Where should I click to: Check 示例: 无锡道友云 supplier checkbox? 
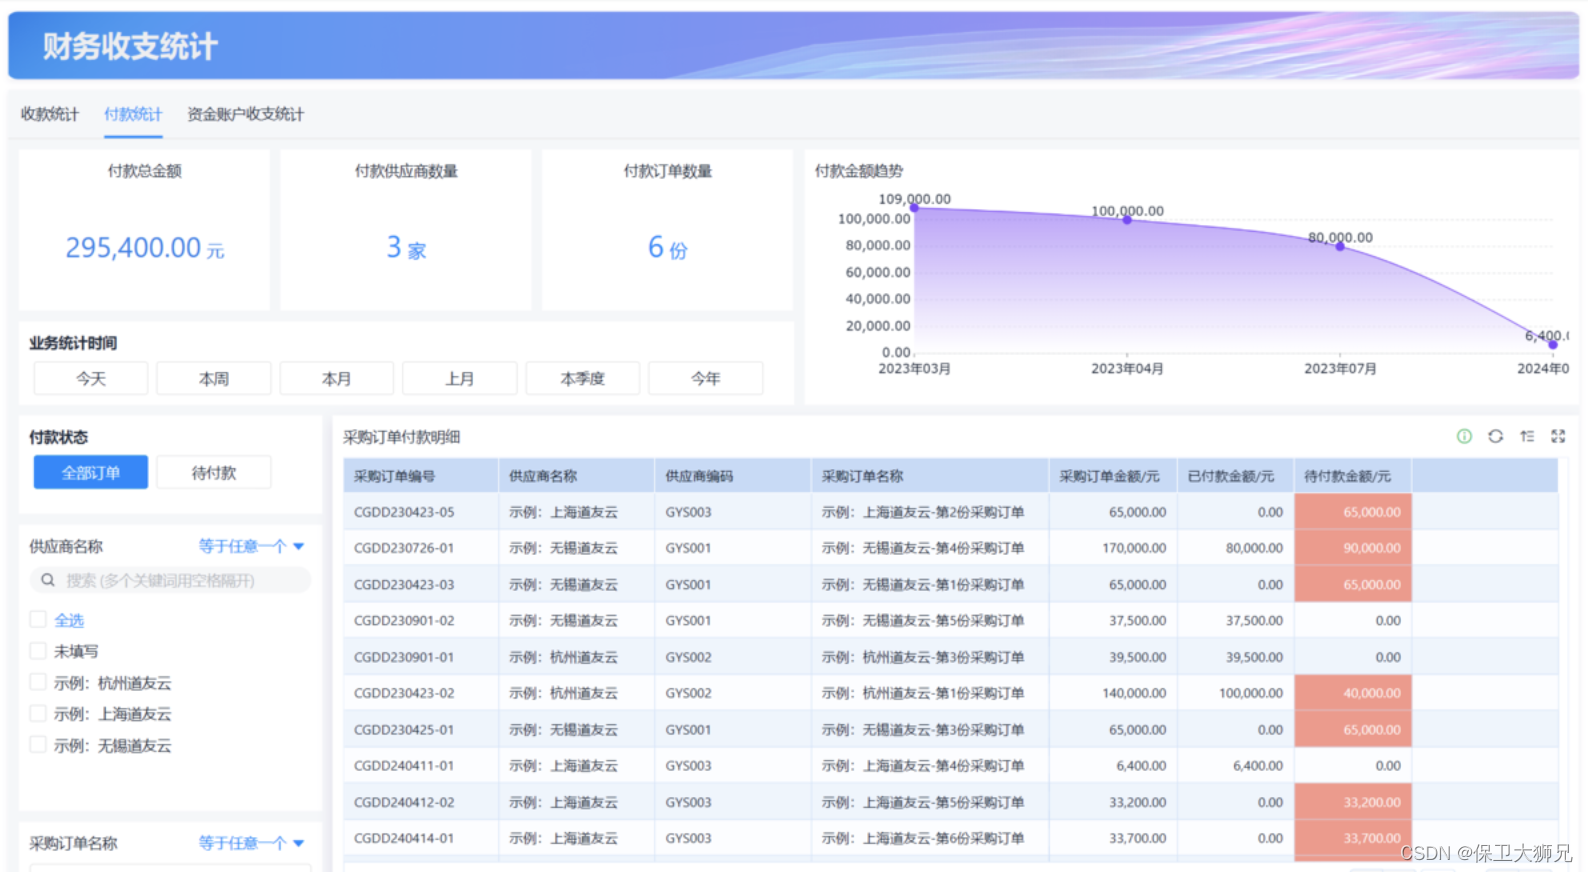(38, 745)
